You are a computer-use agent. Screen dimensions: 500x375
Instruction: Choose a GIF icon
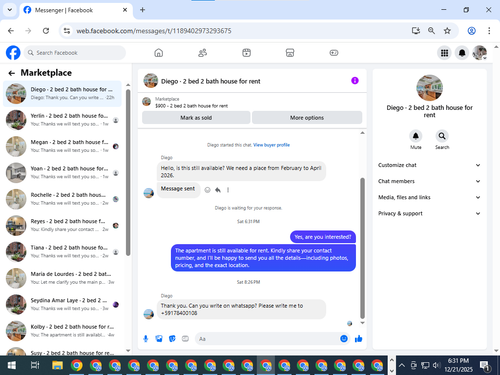pos(185,339)
